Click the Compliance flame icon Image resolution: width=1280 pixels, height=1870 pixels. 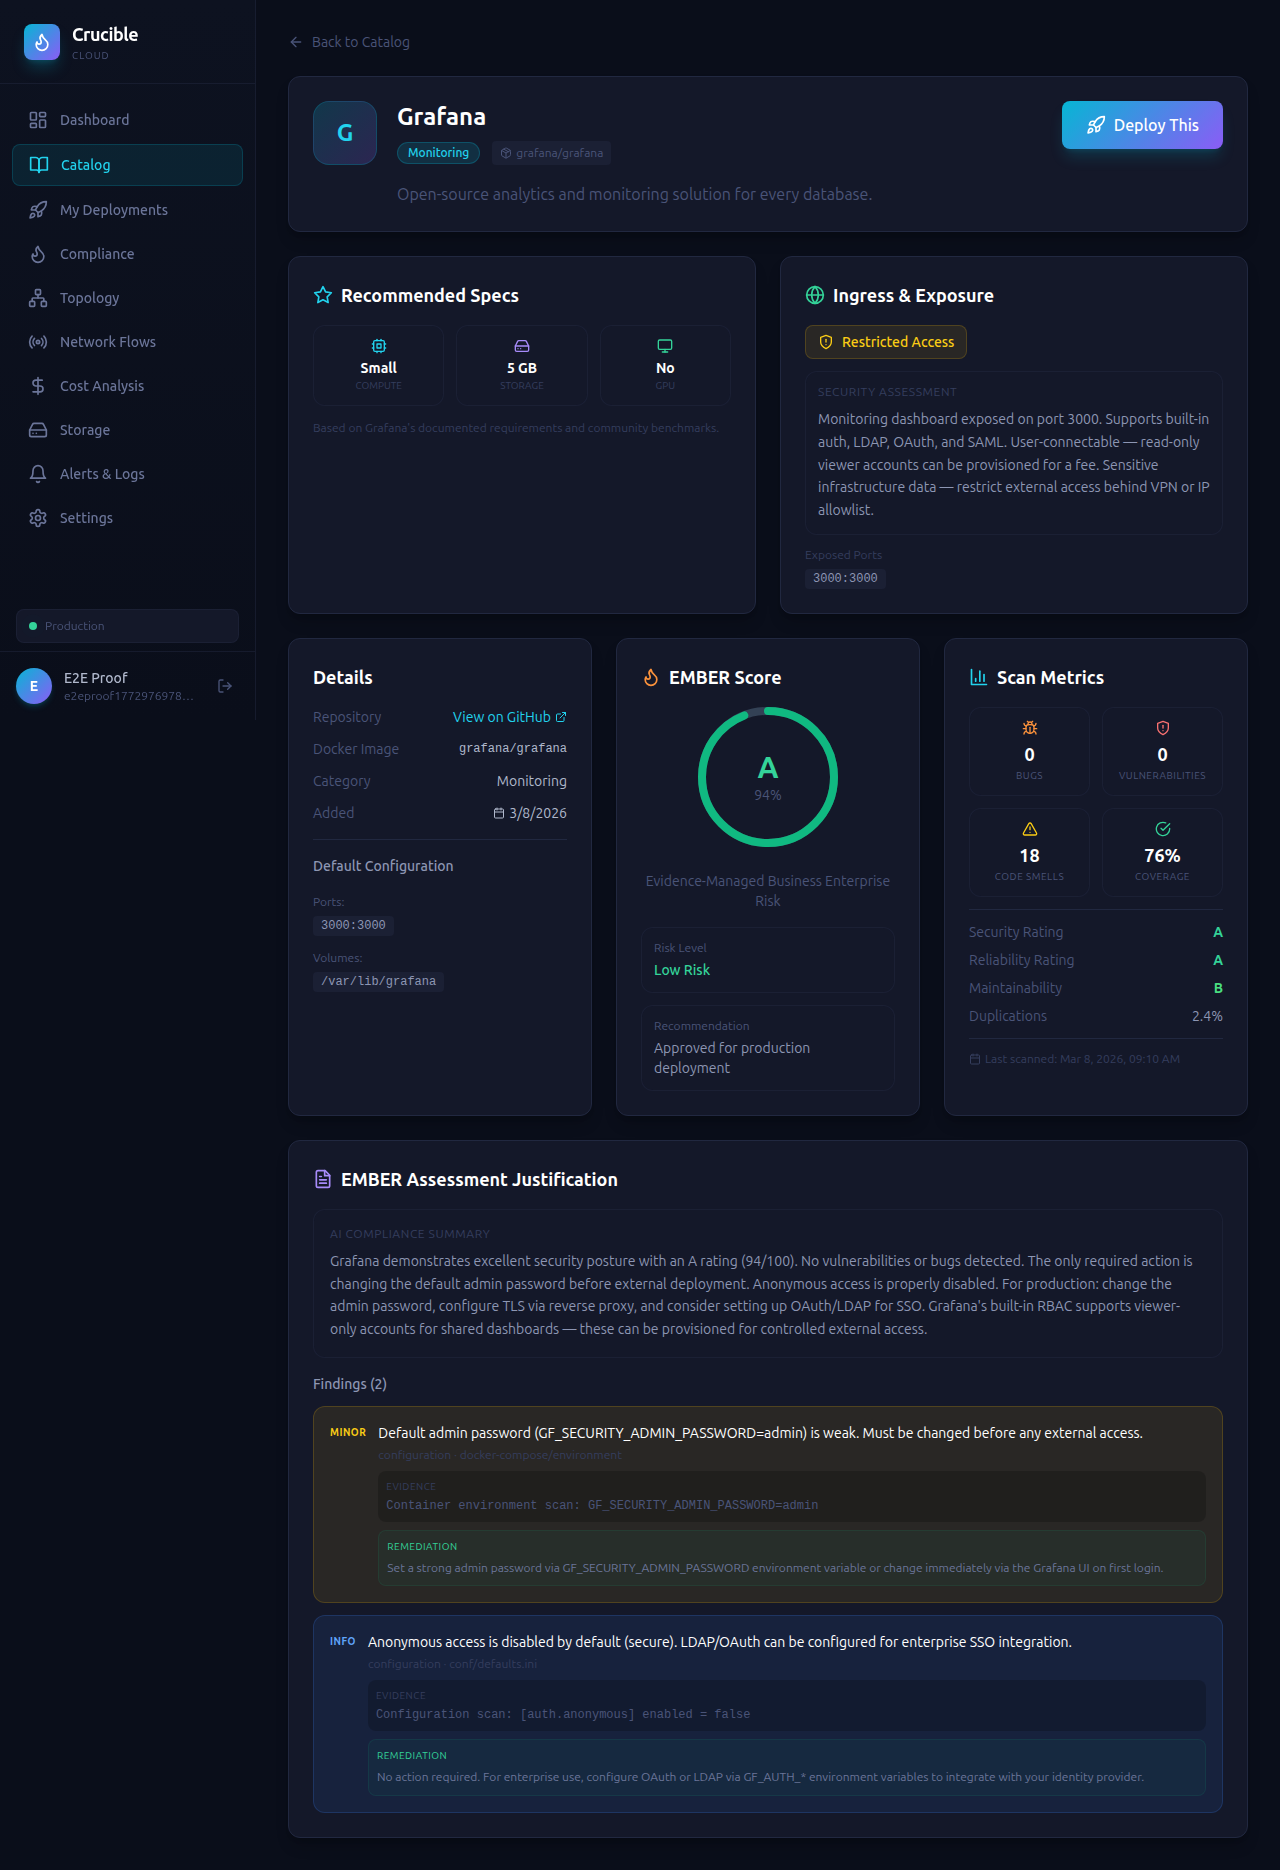point(38,254)
